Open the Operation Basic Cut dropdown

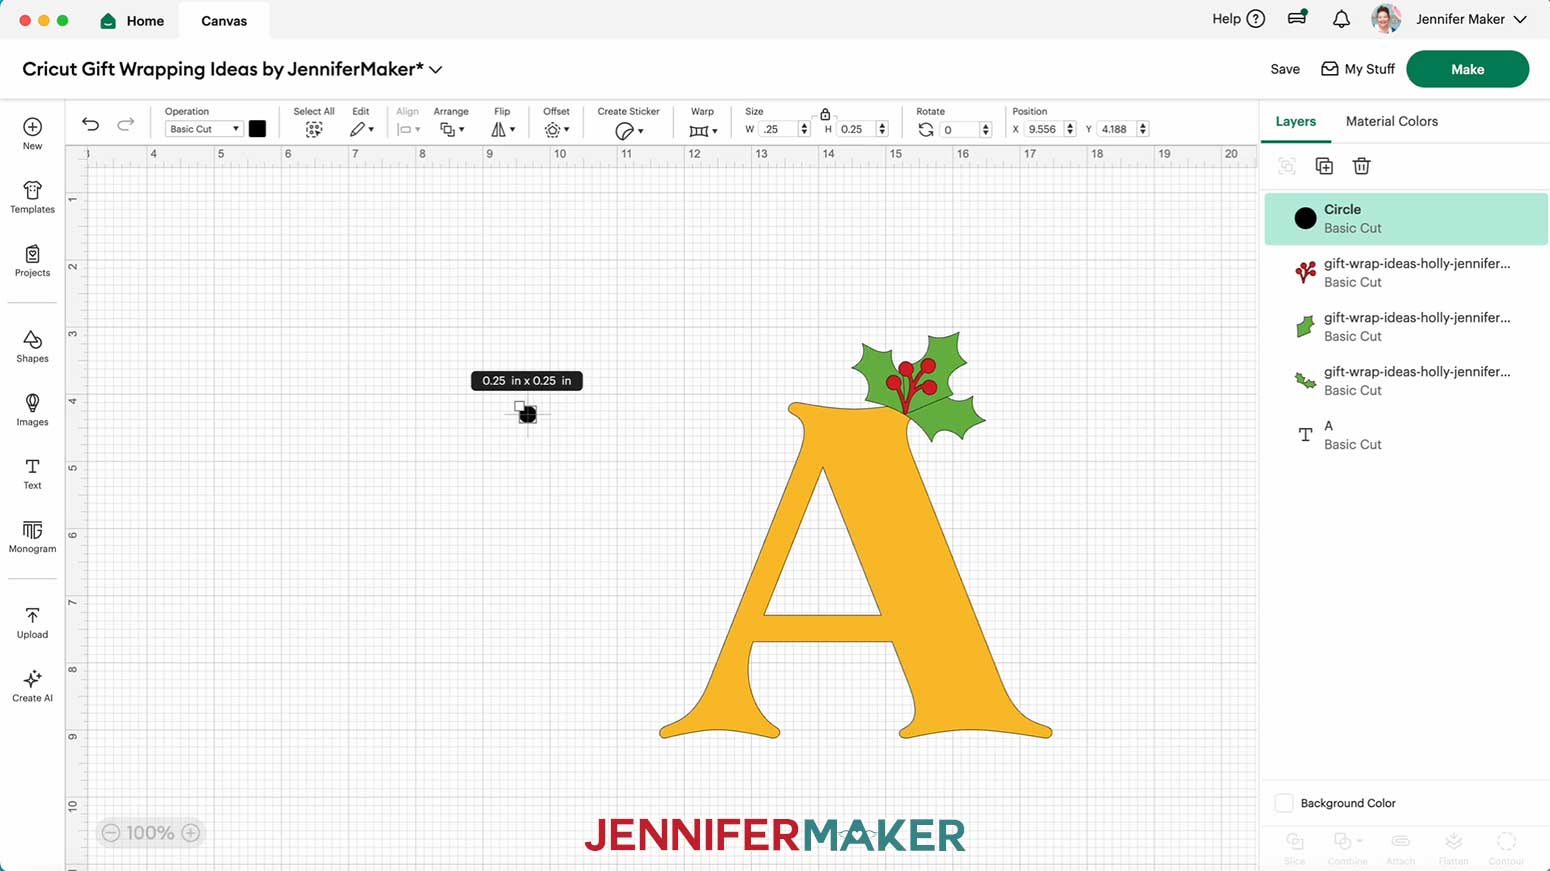(204, 129)
